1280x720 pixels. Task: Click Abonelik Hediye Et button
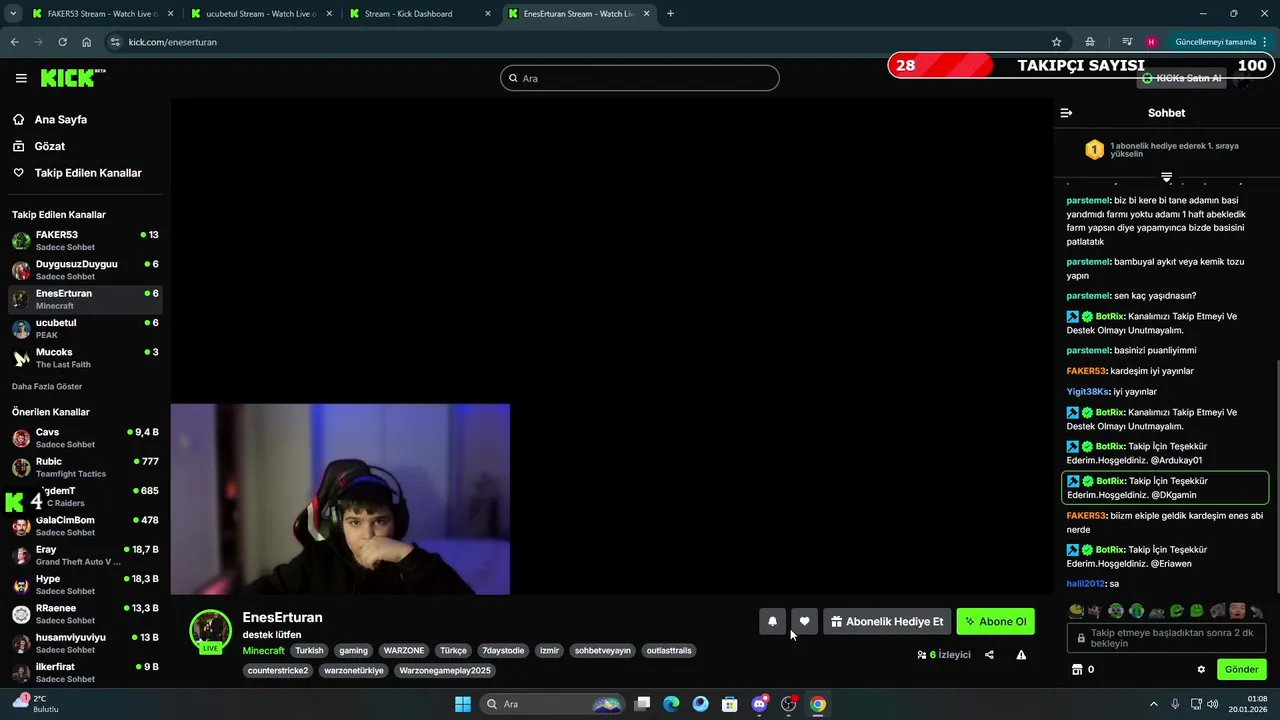[x=887, y=621]
